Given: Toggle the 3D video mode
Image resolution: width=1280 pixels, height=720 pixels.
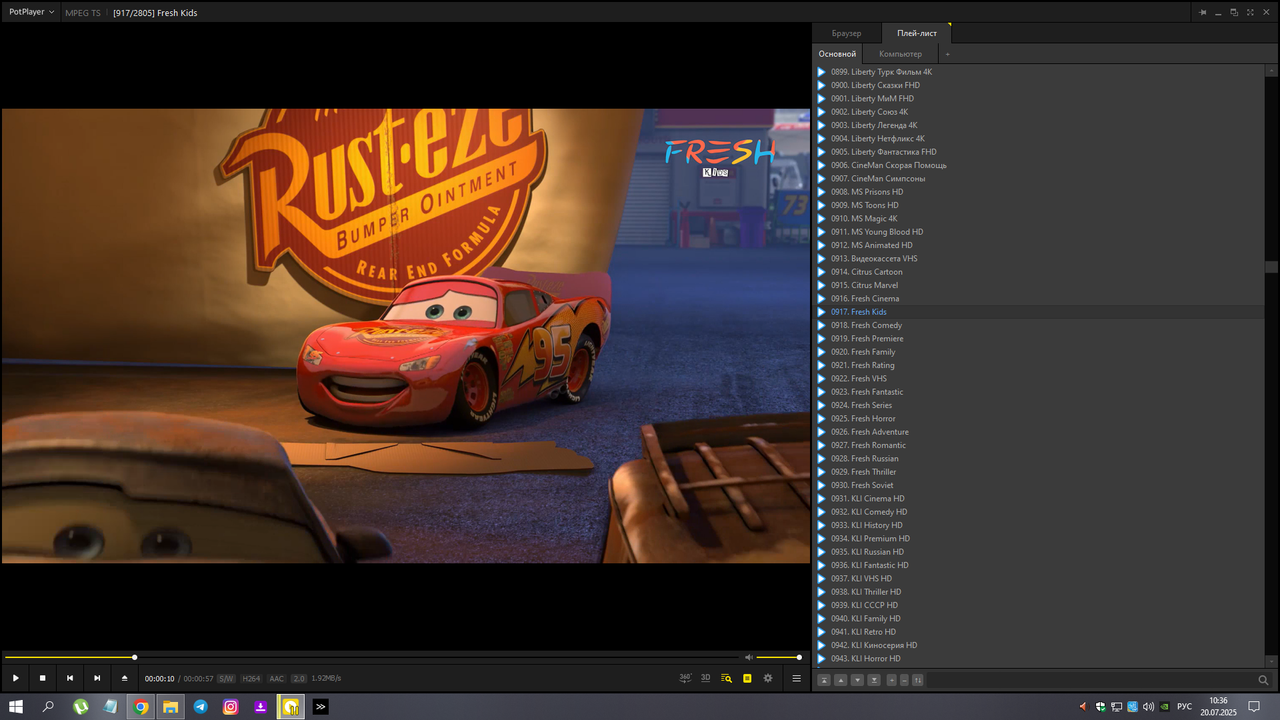Looking at the screenshot, I should (x=706, y=678).
